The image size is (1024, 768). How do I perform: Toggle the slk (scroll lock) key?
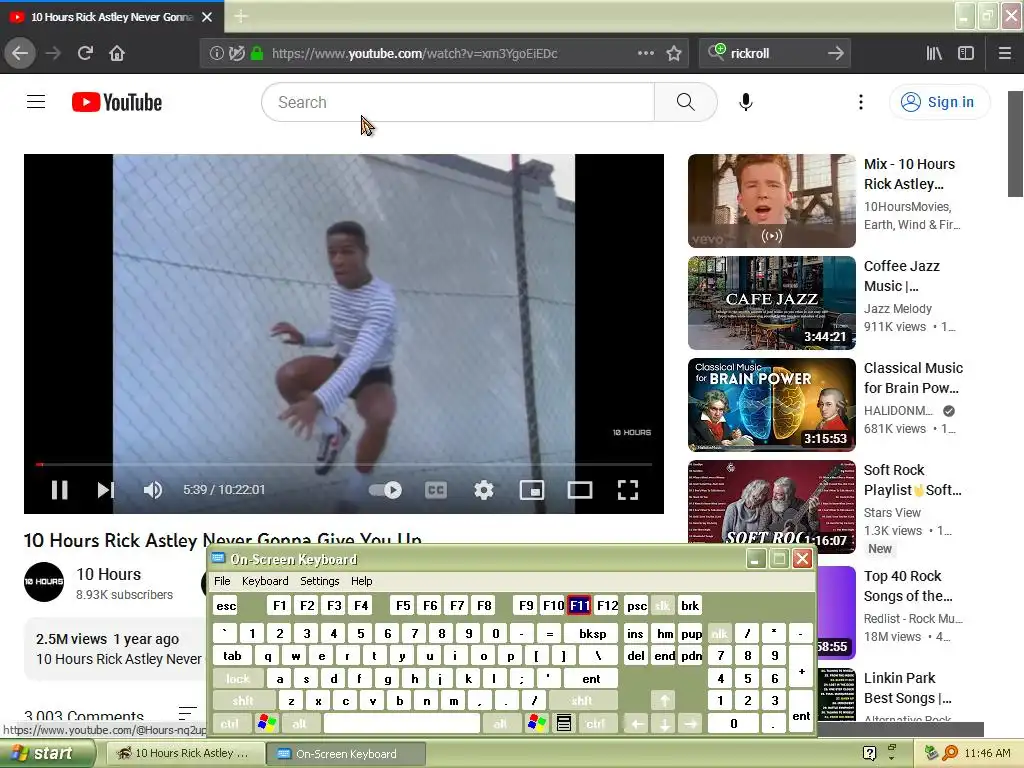pyautogui.click(x=662, y=605)
